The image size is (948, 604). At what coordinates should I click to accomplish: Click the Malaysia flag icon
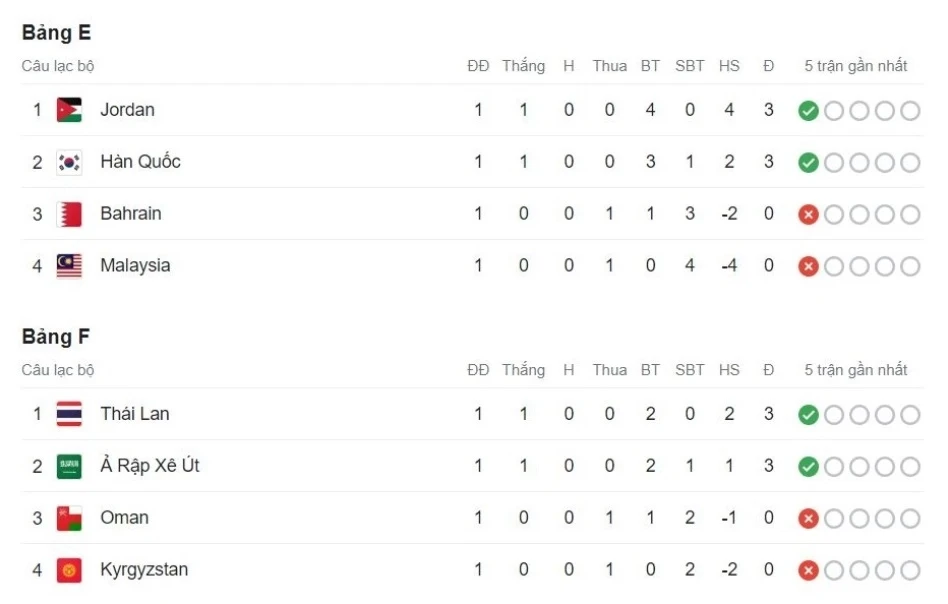pyautogui.click(x=69, y=266)
